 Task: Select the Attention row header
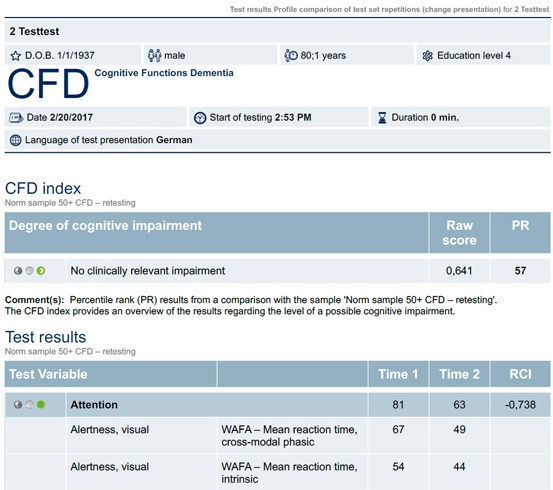(217, 405)
